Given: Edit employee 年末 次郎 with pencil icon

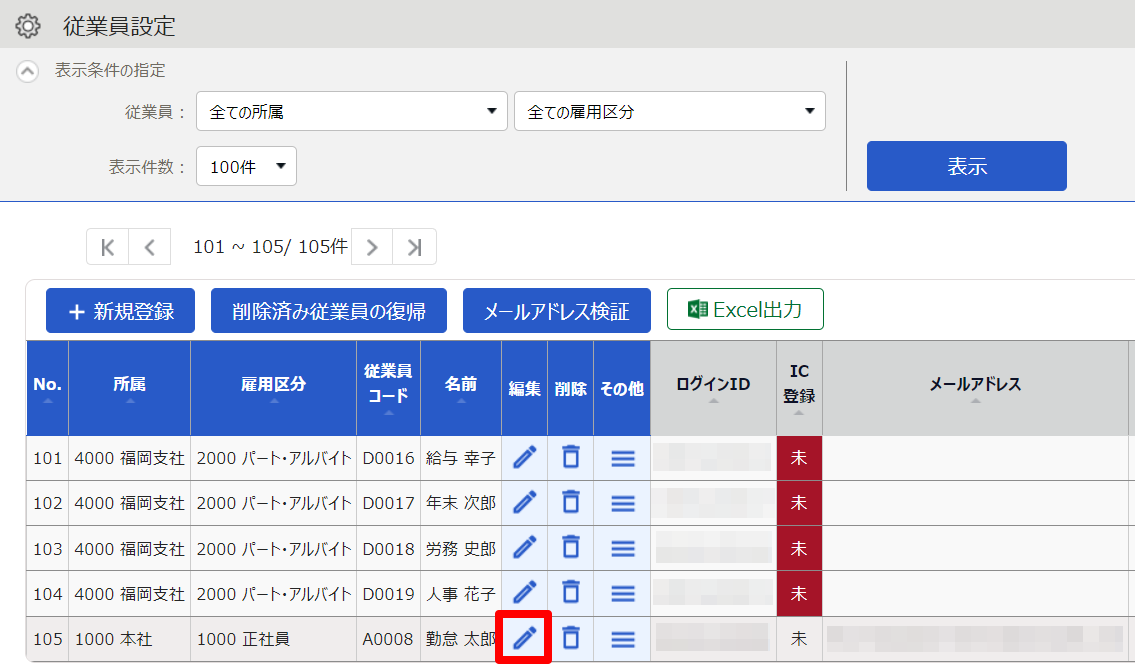Looking at the screenshot, I should pos(525,502).
